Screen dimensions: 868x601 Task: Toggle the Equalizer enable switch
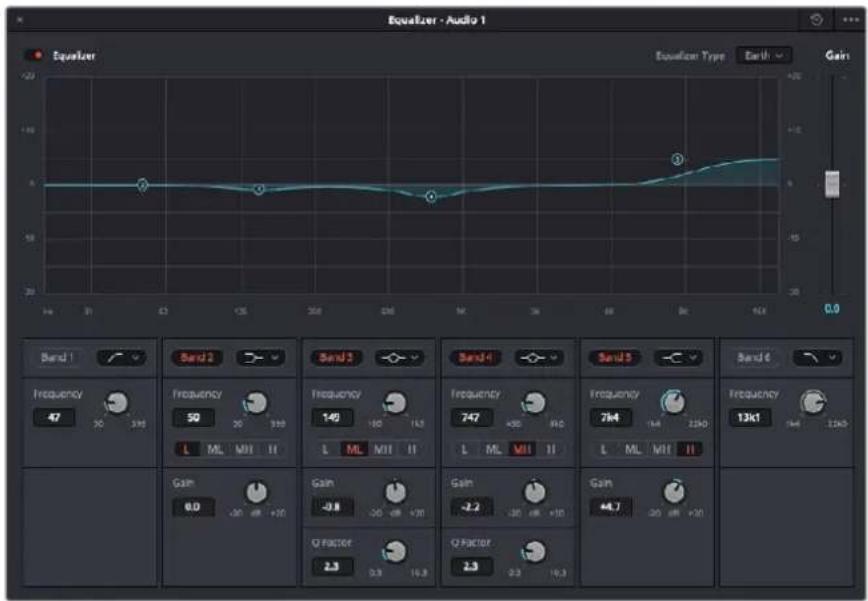point(34,55)
